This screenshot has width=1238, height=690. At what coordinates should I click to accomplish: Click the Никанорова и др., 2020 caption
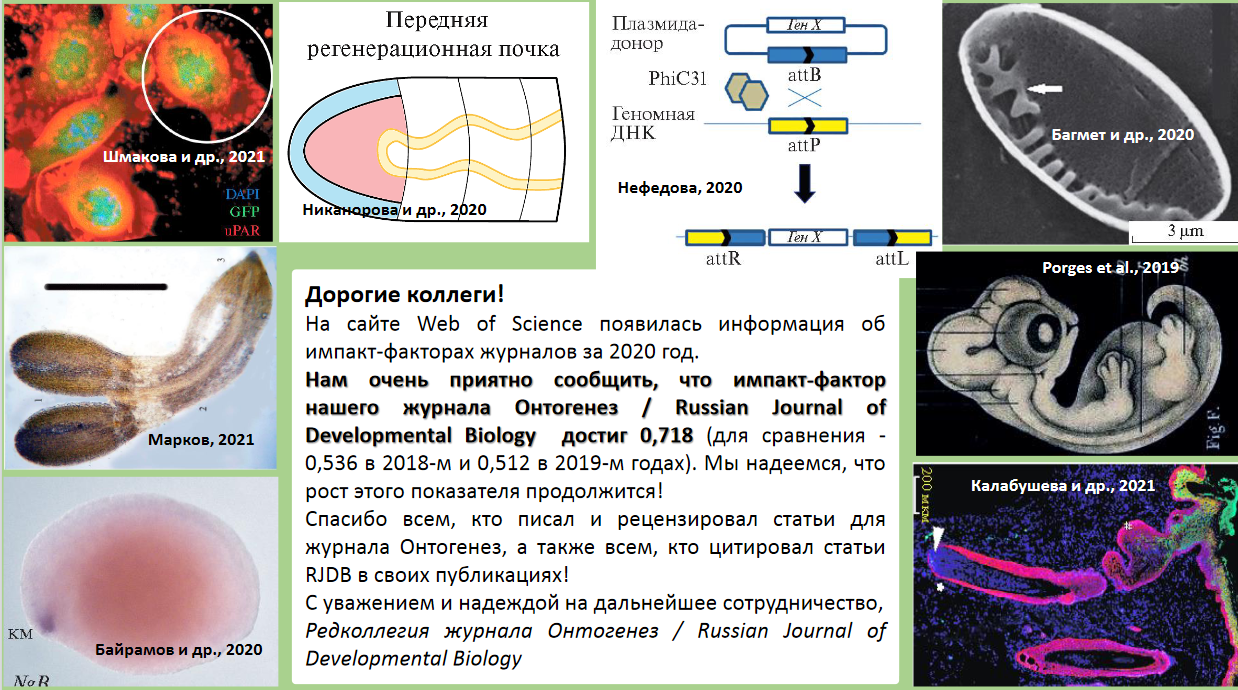[394, 209]
